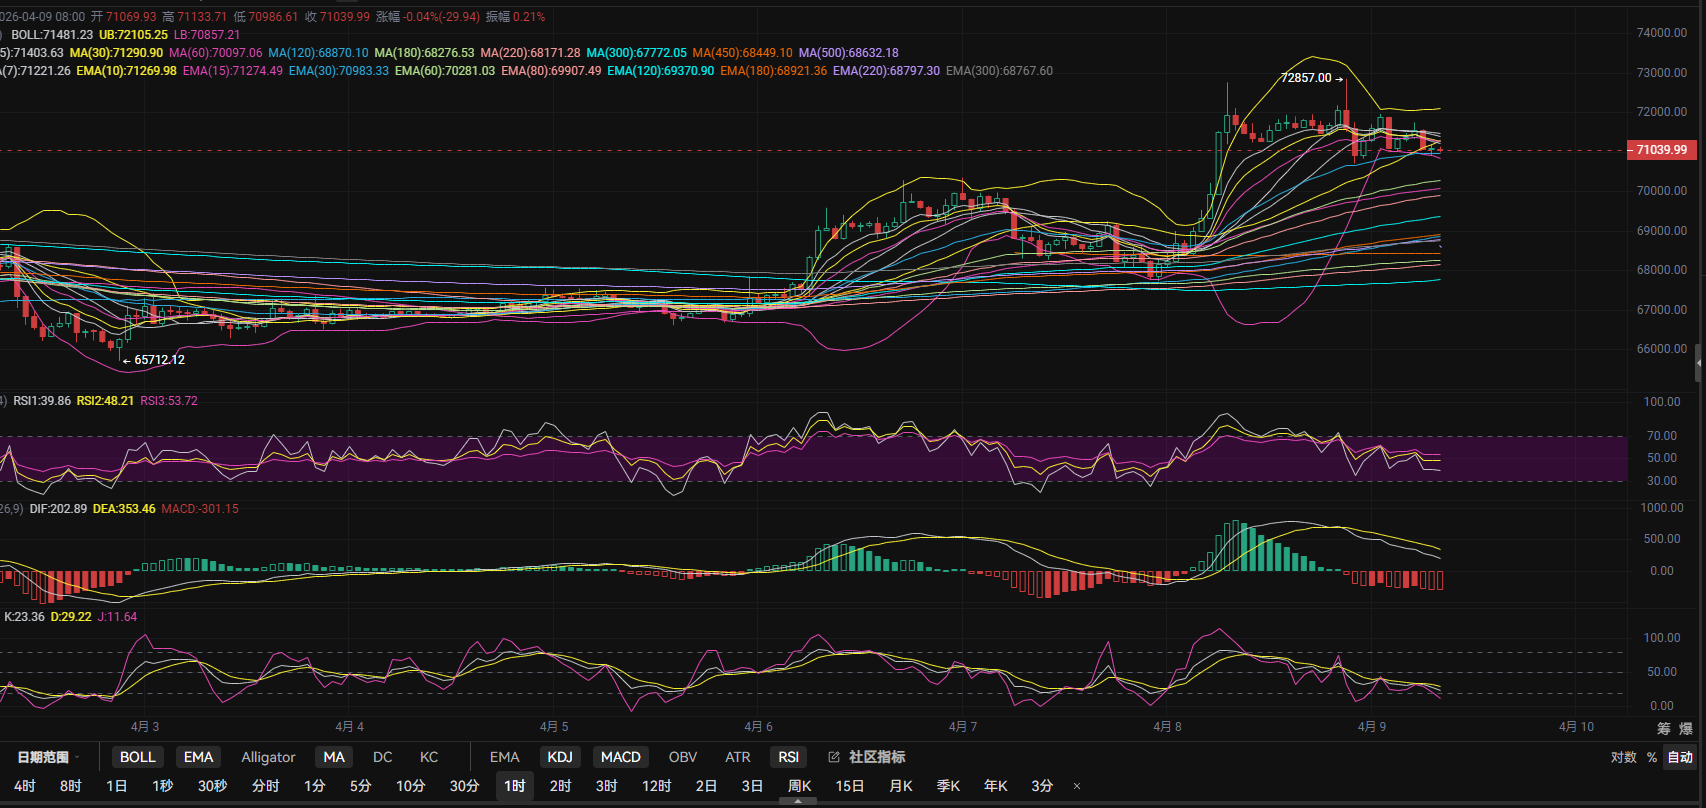
Task: Click the 自动 auto-scale button
Action: pyautogui.click(x=1681, y=757)
